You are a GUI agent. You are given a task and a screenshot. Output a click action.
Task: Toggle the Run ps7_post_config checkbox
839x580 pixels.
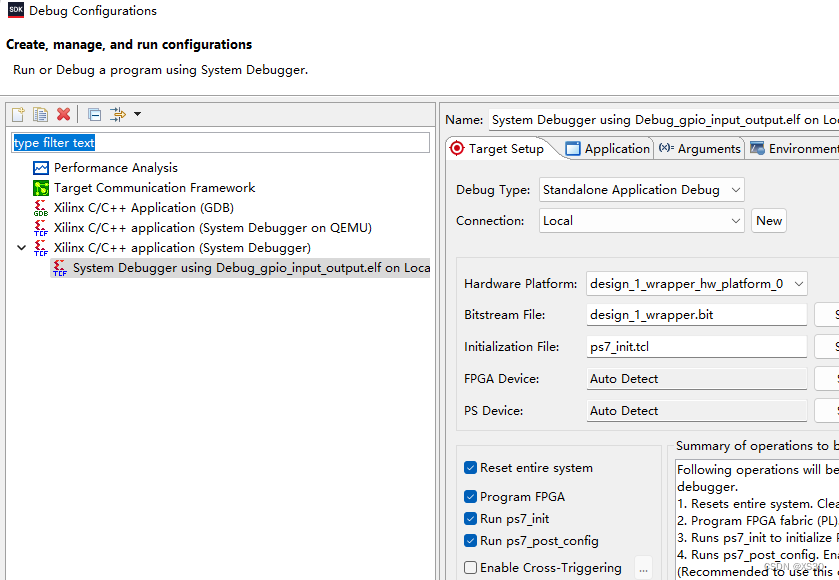(x=471, y=541)
